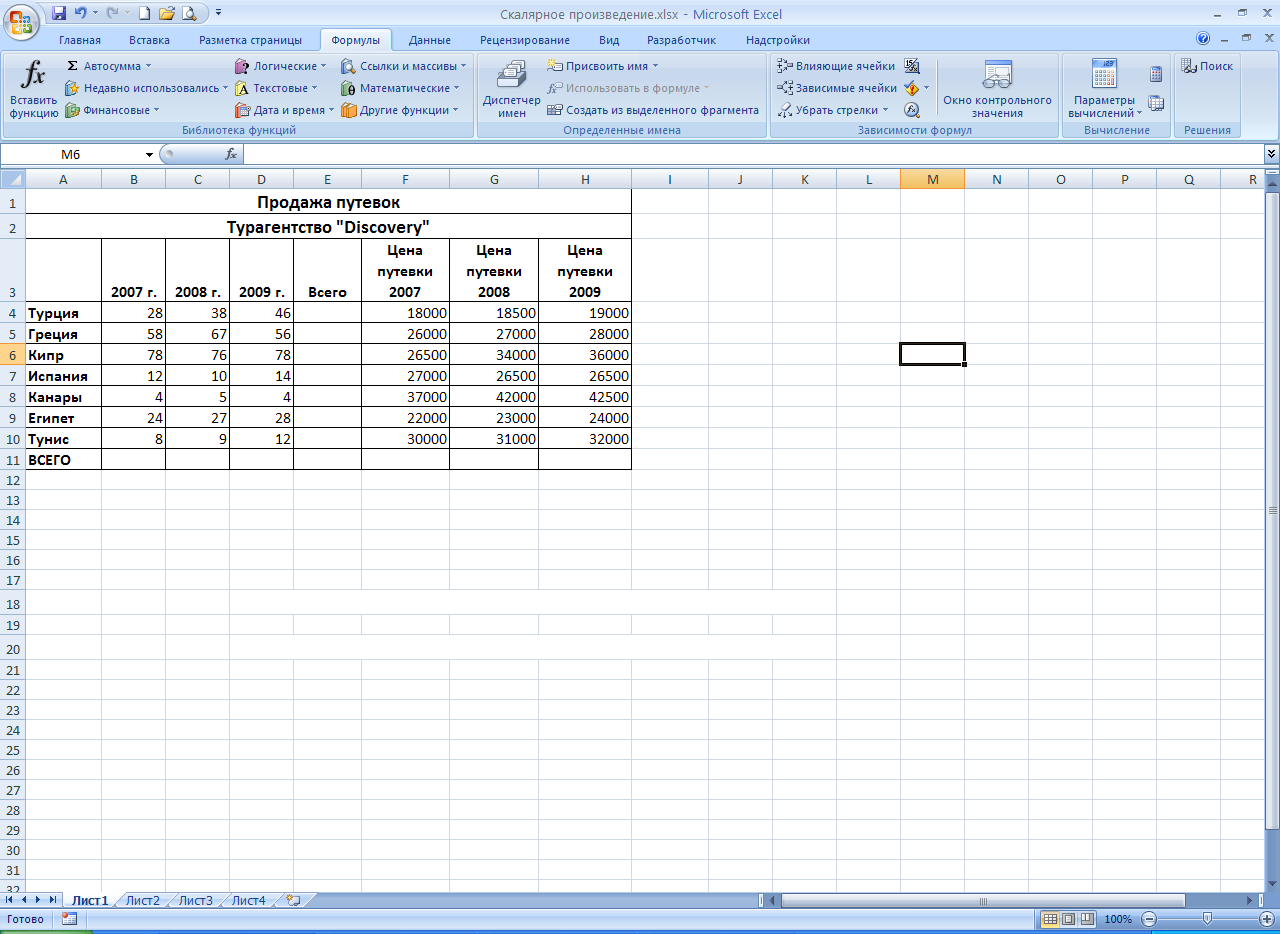The width and height of the screenshot is (1280, 934).
Task: Switch to Вид tab
Action: point(609,40)
